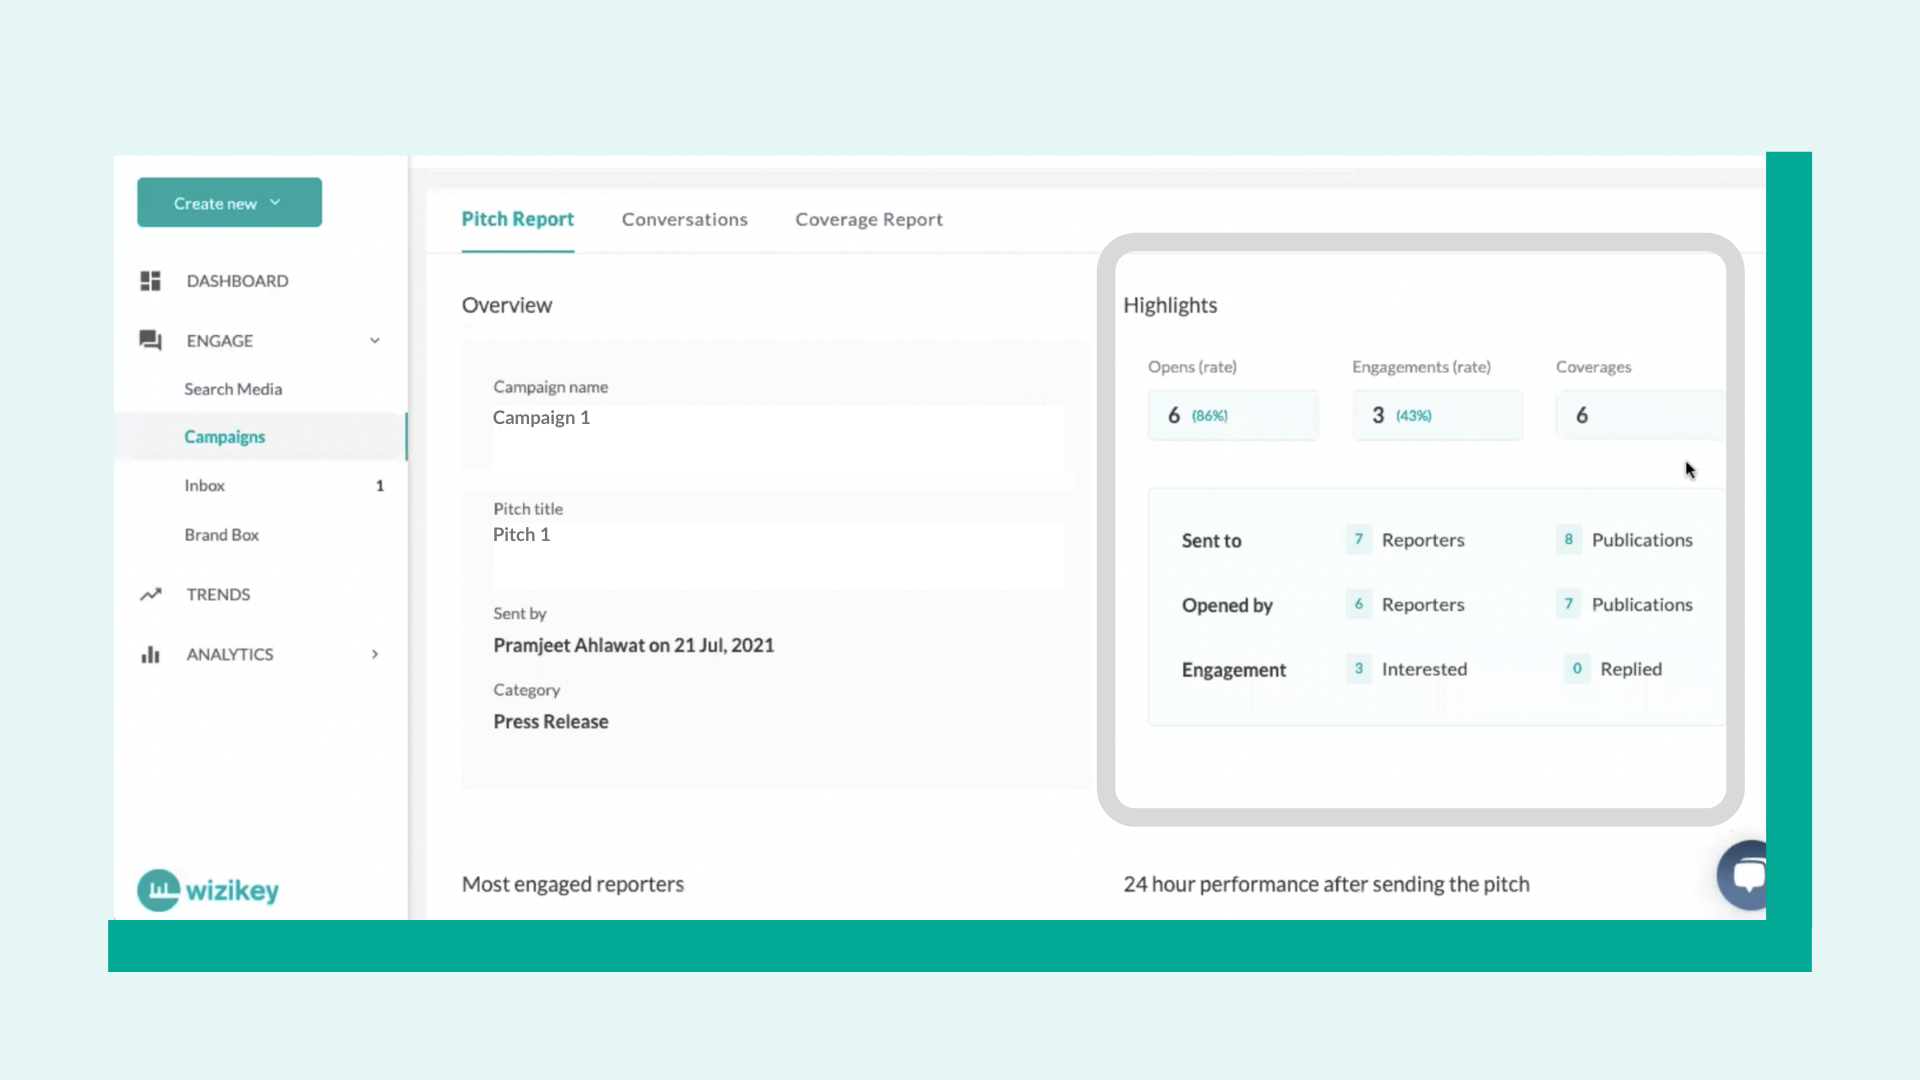The width and height of the screenshot is (1920, 1080).
Task: Open the Inbox sidebar item
Action: 204,485
